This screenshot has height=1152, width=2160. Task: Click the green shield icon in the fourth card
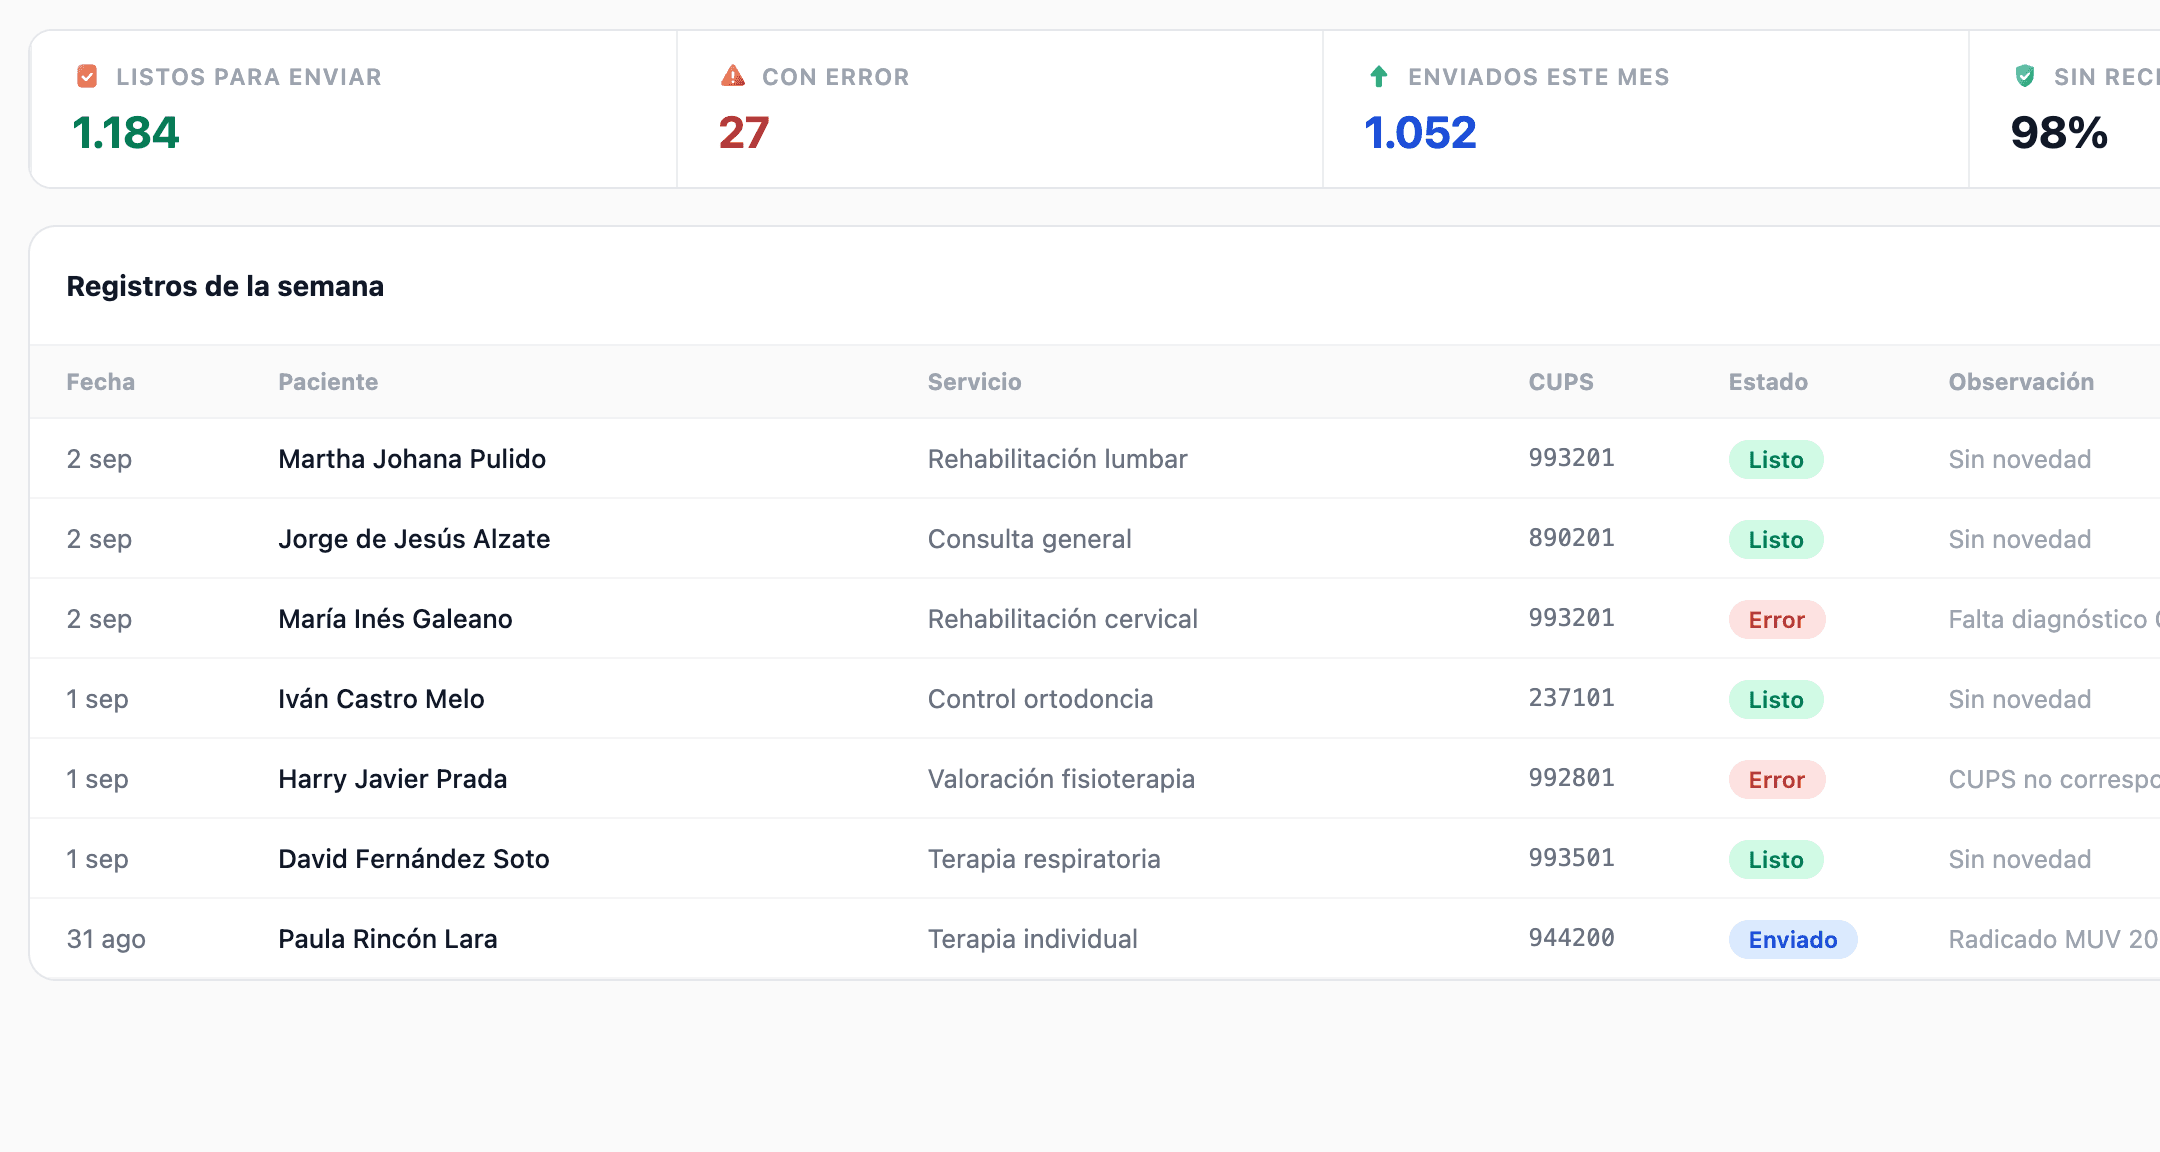click(x=2025, y=76)
